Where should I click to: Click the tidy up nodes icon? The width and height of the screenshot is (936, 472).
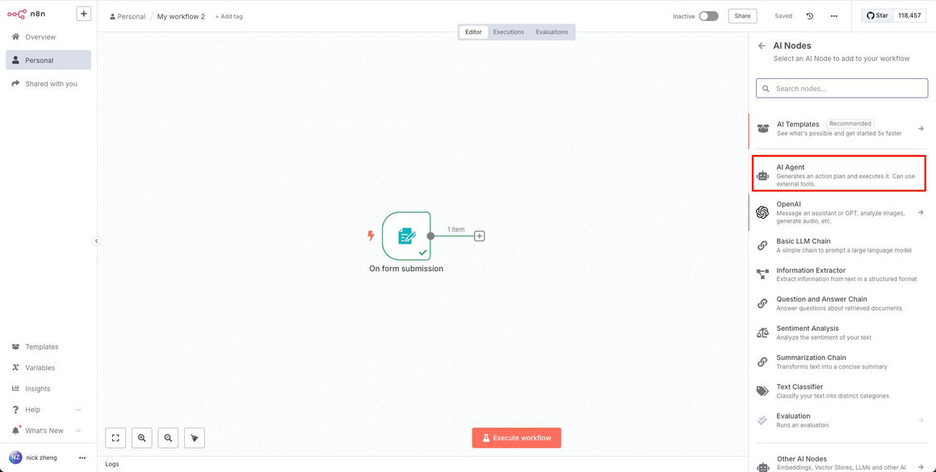[195, 437]
